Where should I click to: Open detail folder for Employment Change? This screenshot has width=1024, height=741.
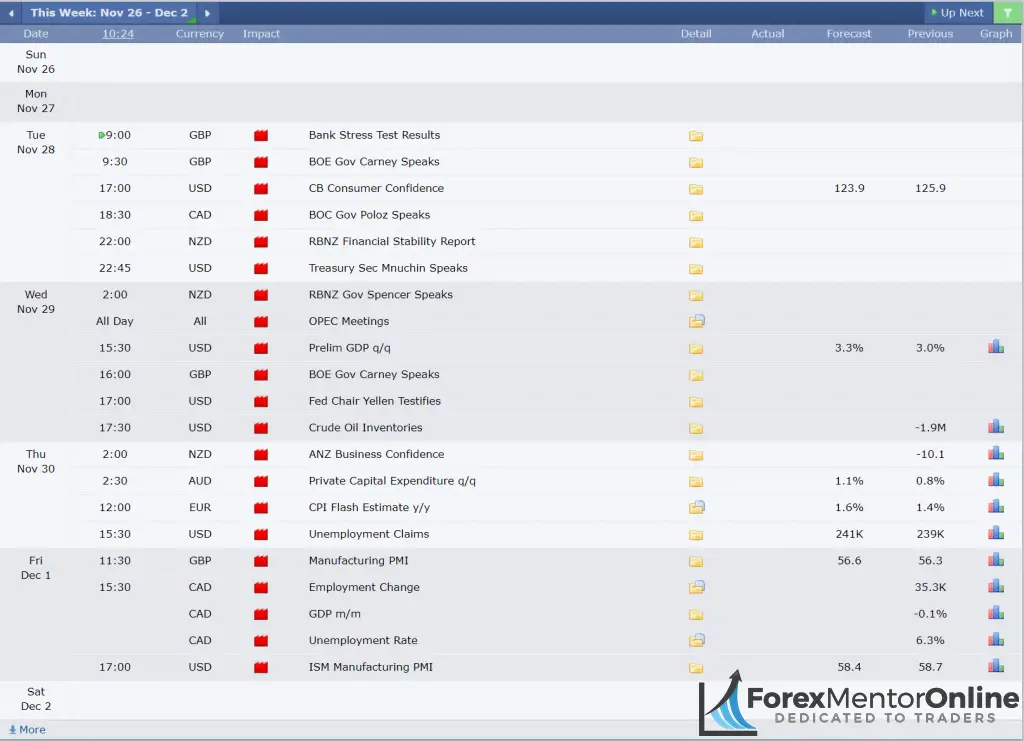(x=696, y=588)
